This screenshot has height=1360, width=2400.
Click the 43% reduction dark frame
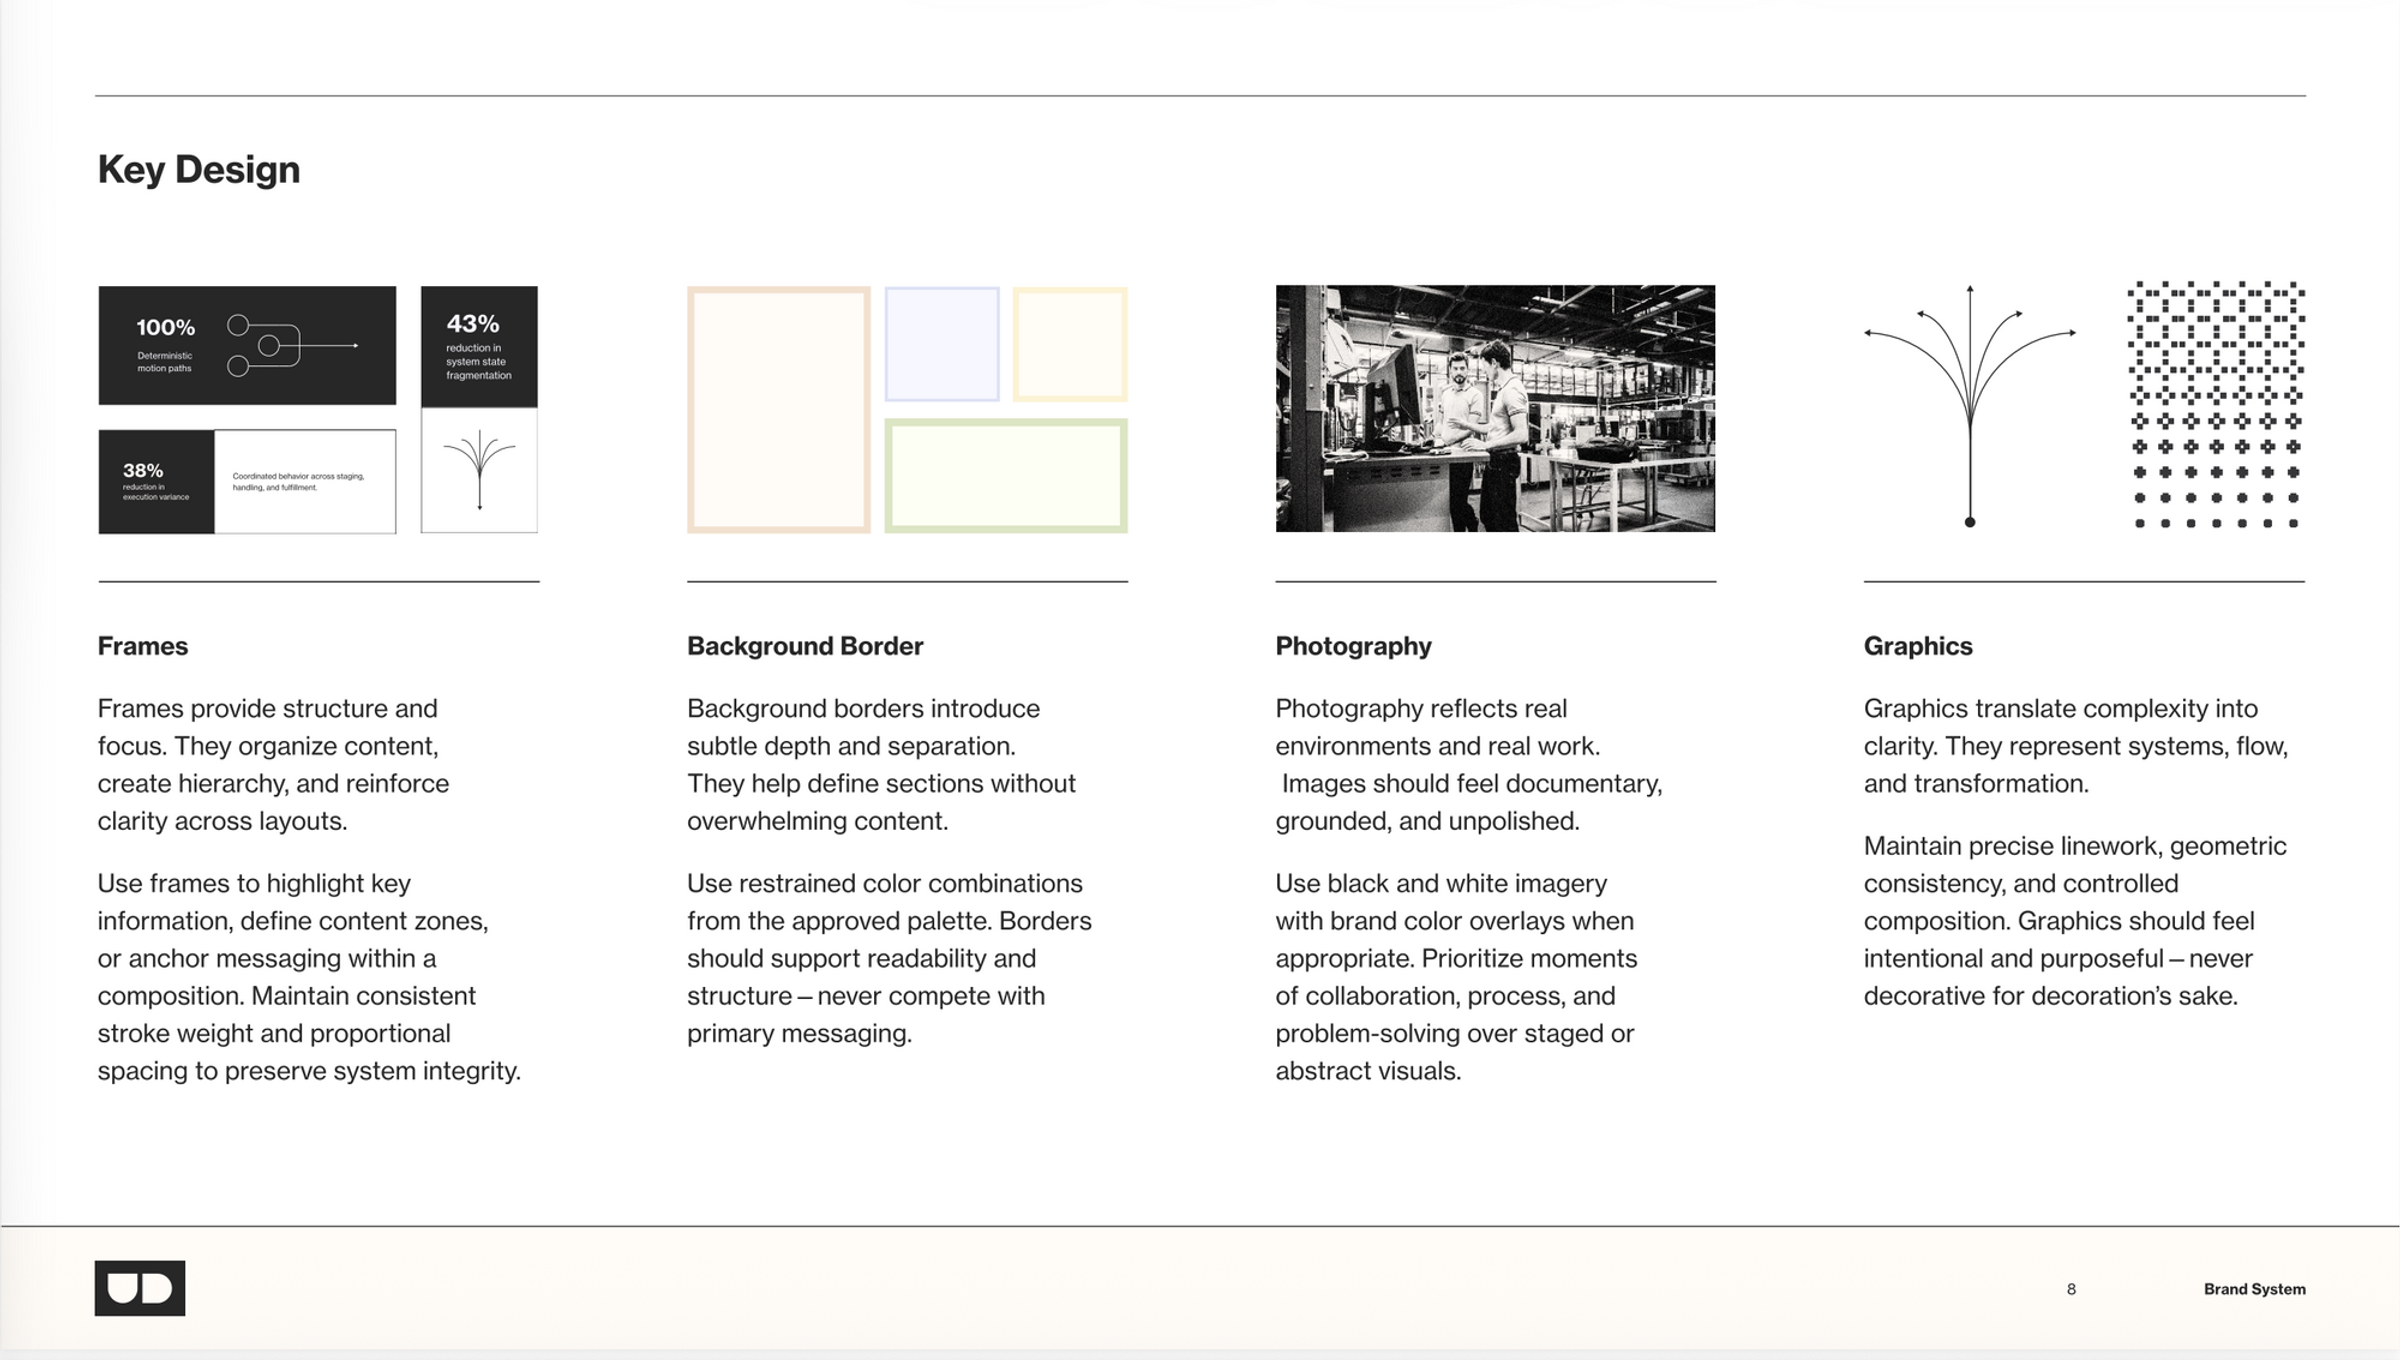[479, 347]
